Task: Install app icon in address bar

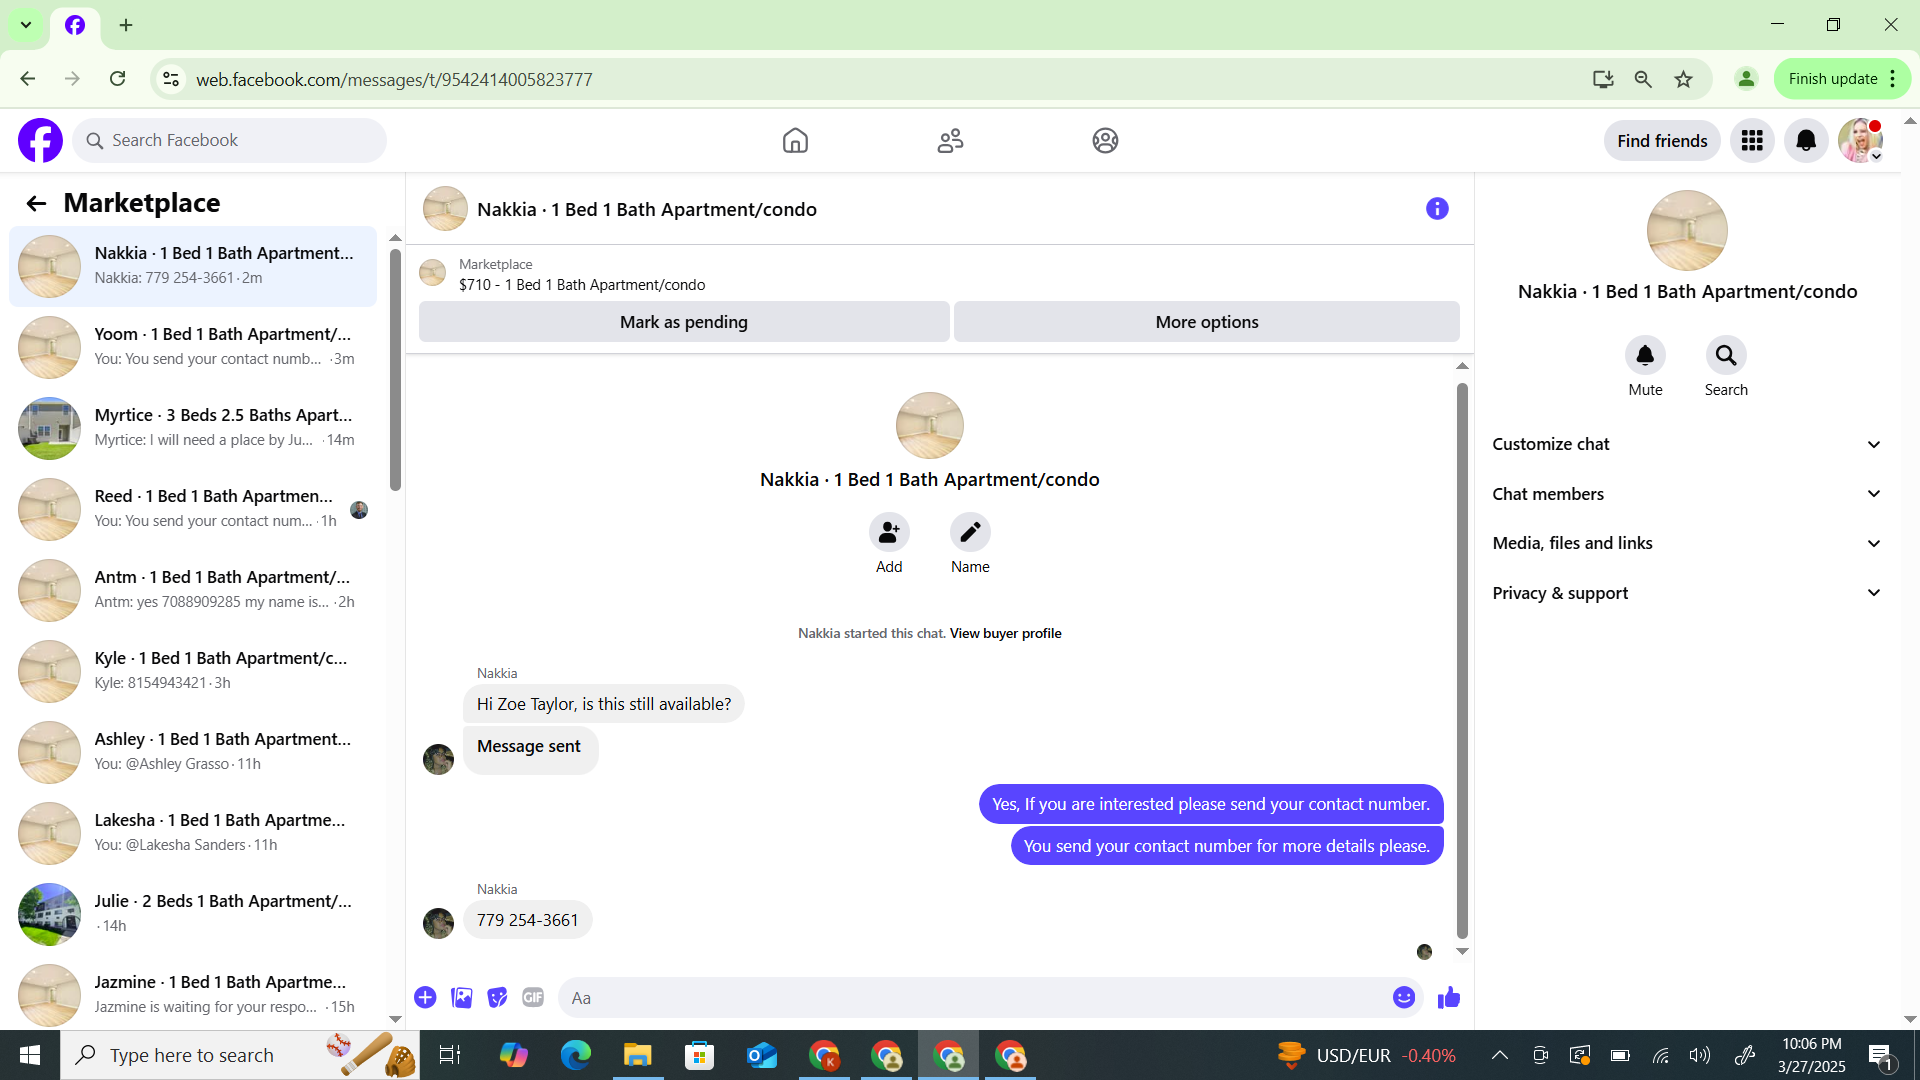Action: click(x=1603, y=79)
